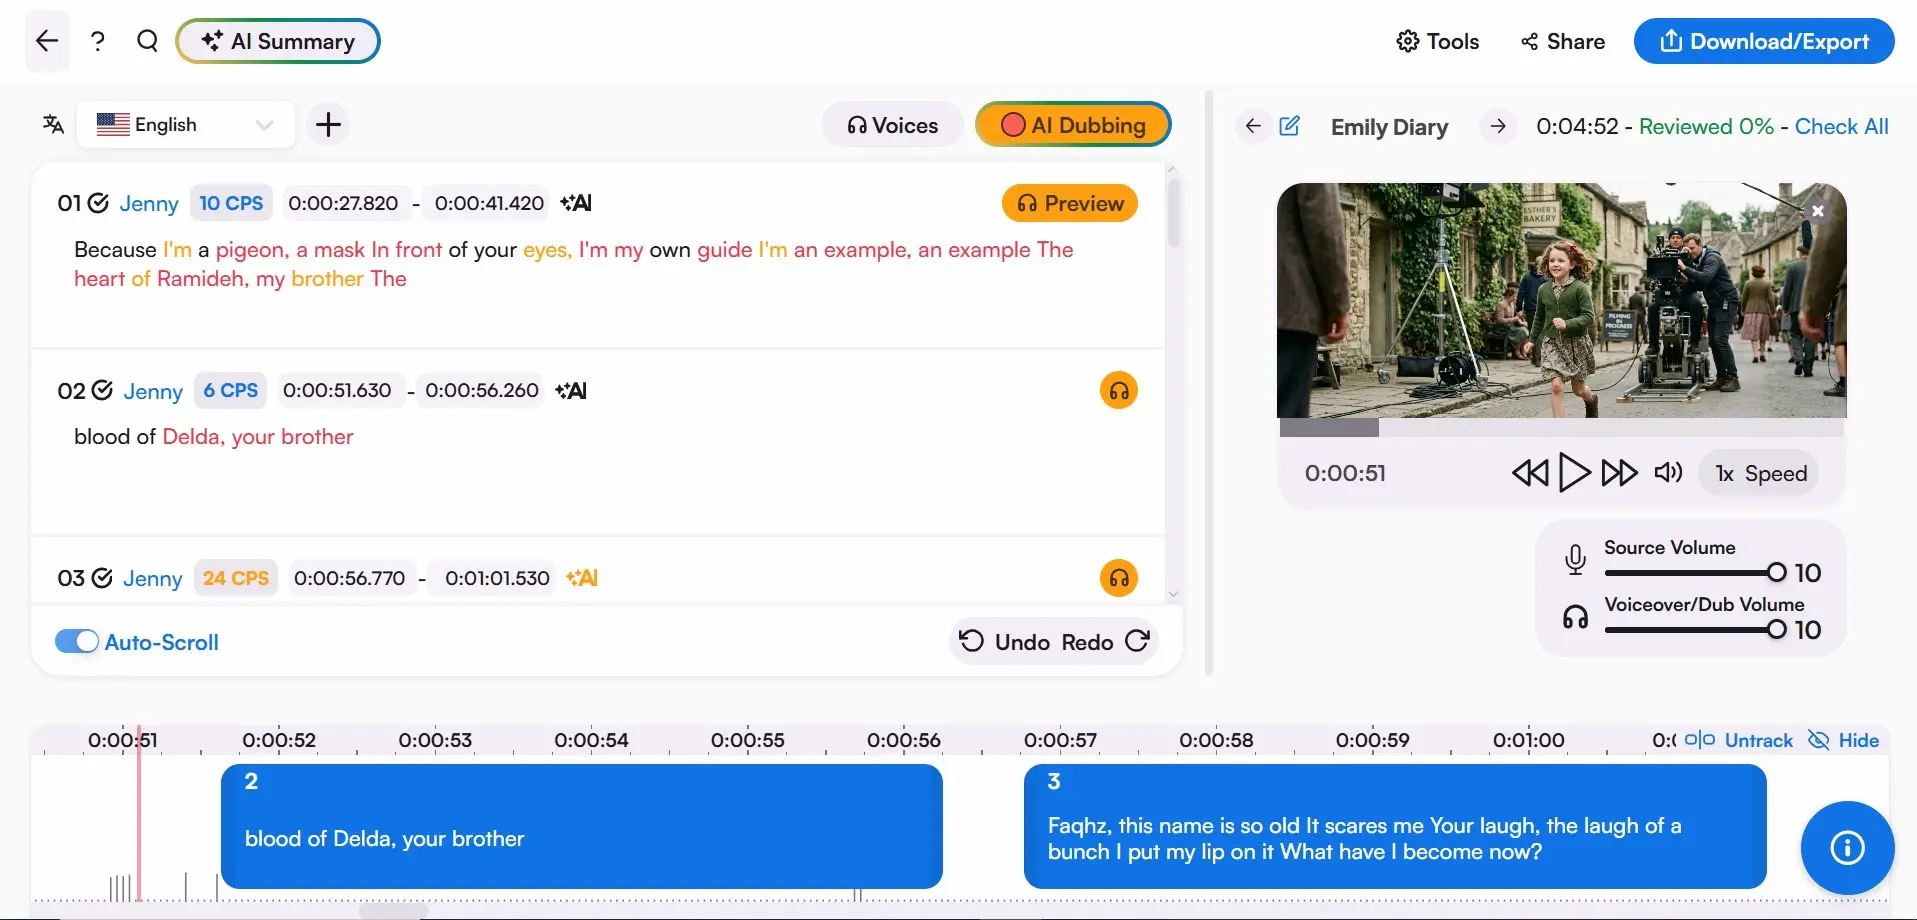The width and height of the screenshot is (1917, 920).
Task: Click the Download/Export button
Action: coord(1764,41)
